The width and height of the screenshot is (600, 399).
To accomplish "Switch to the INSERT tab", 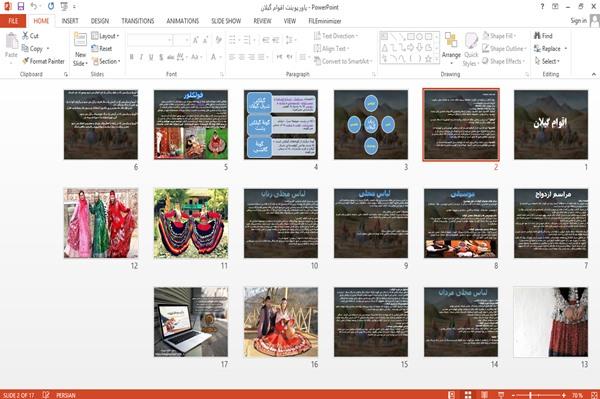I will 70,21.
